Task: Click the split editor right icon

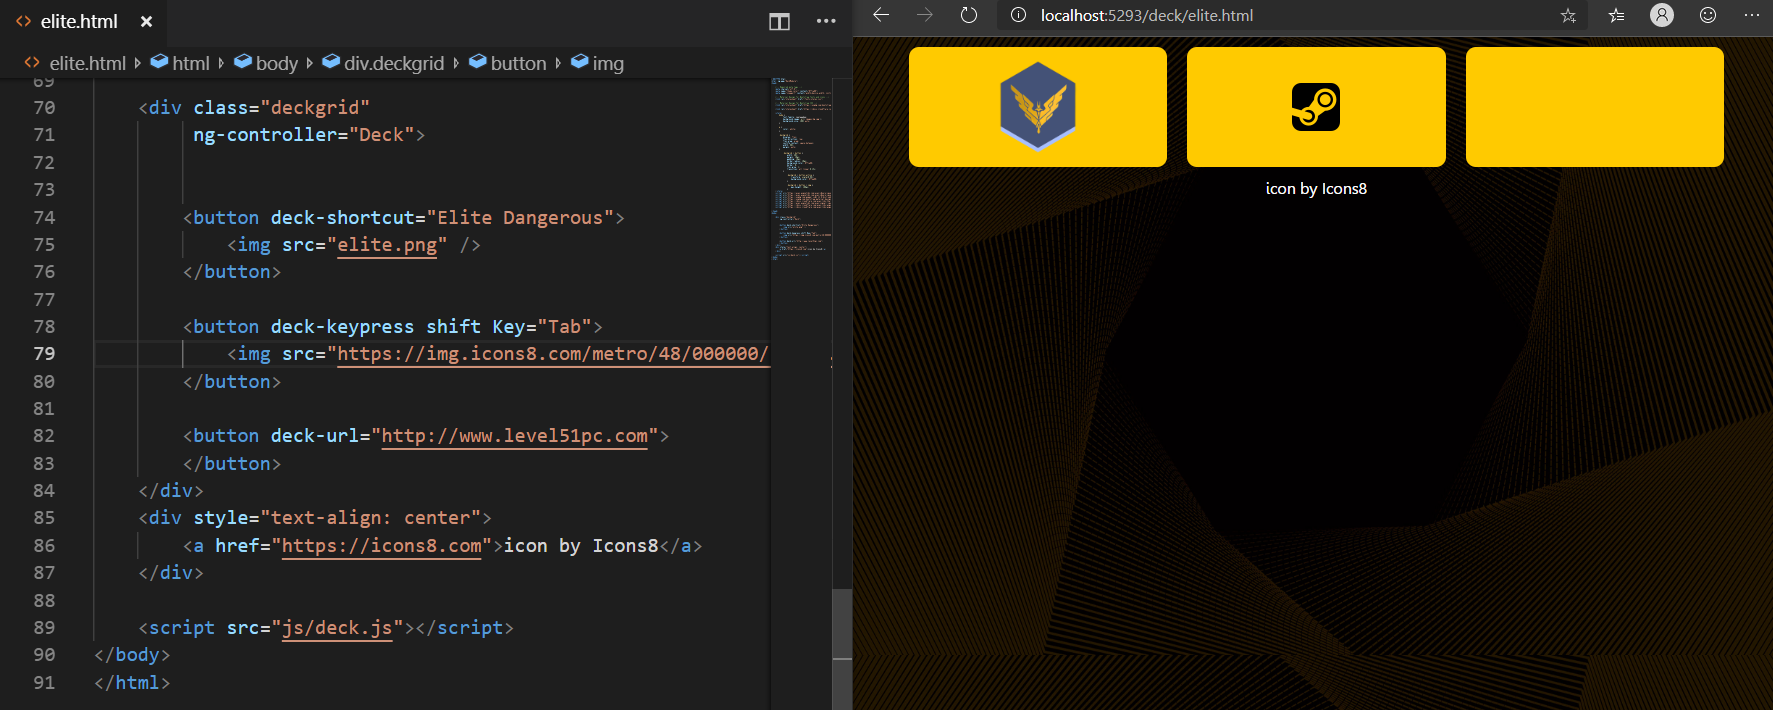Action: point(779,21)
